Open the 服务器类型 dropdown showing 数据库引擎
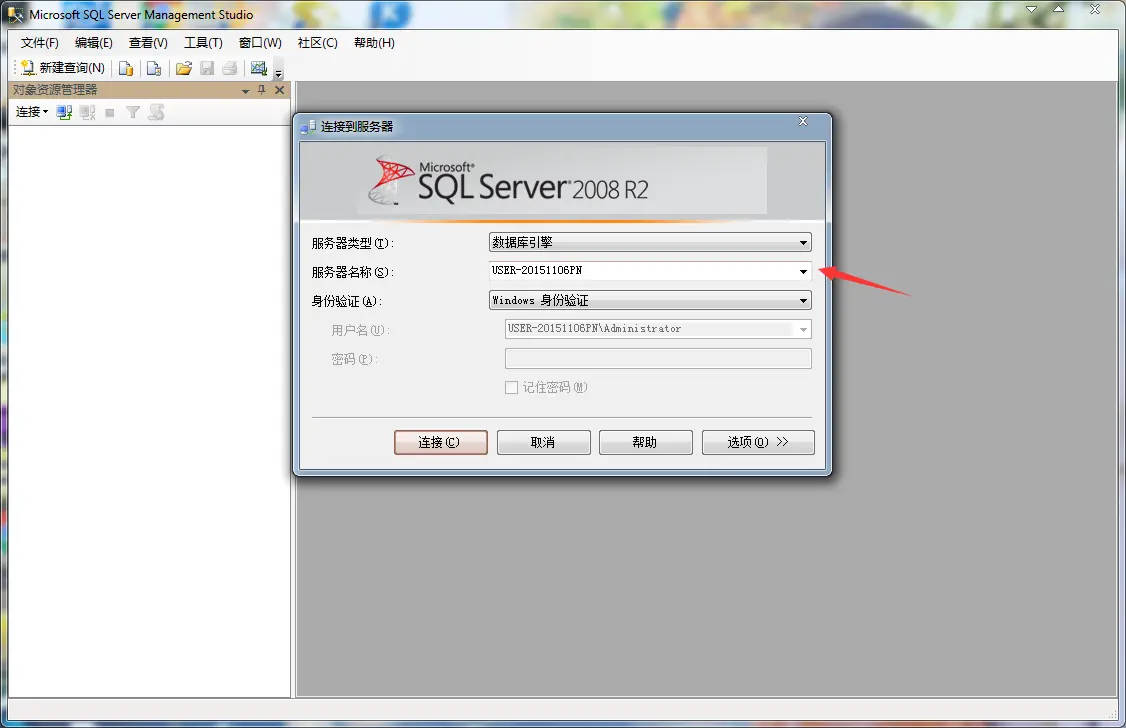 pos(650,243)
